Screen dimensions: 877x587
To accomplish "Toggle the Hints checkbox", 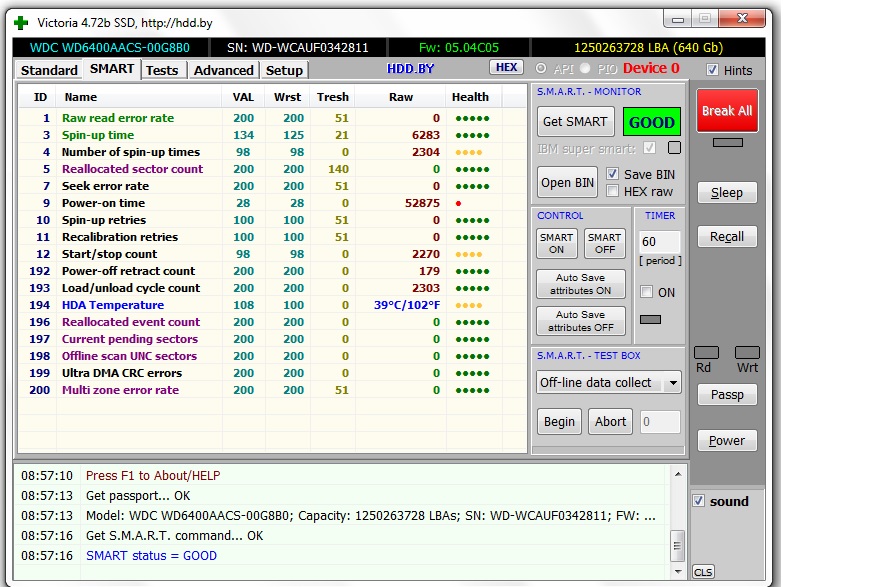I will (x=712, y=70).
